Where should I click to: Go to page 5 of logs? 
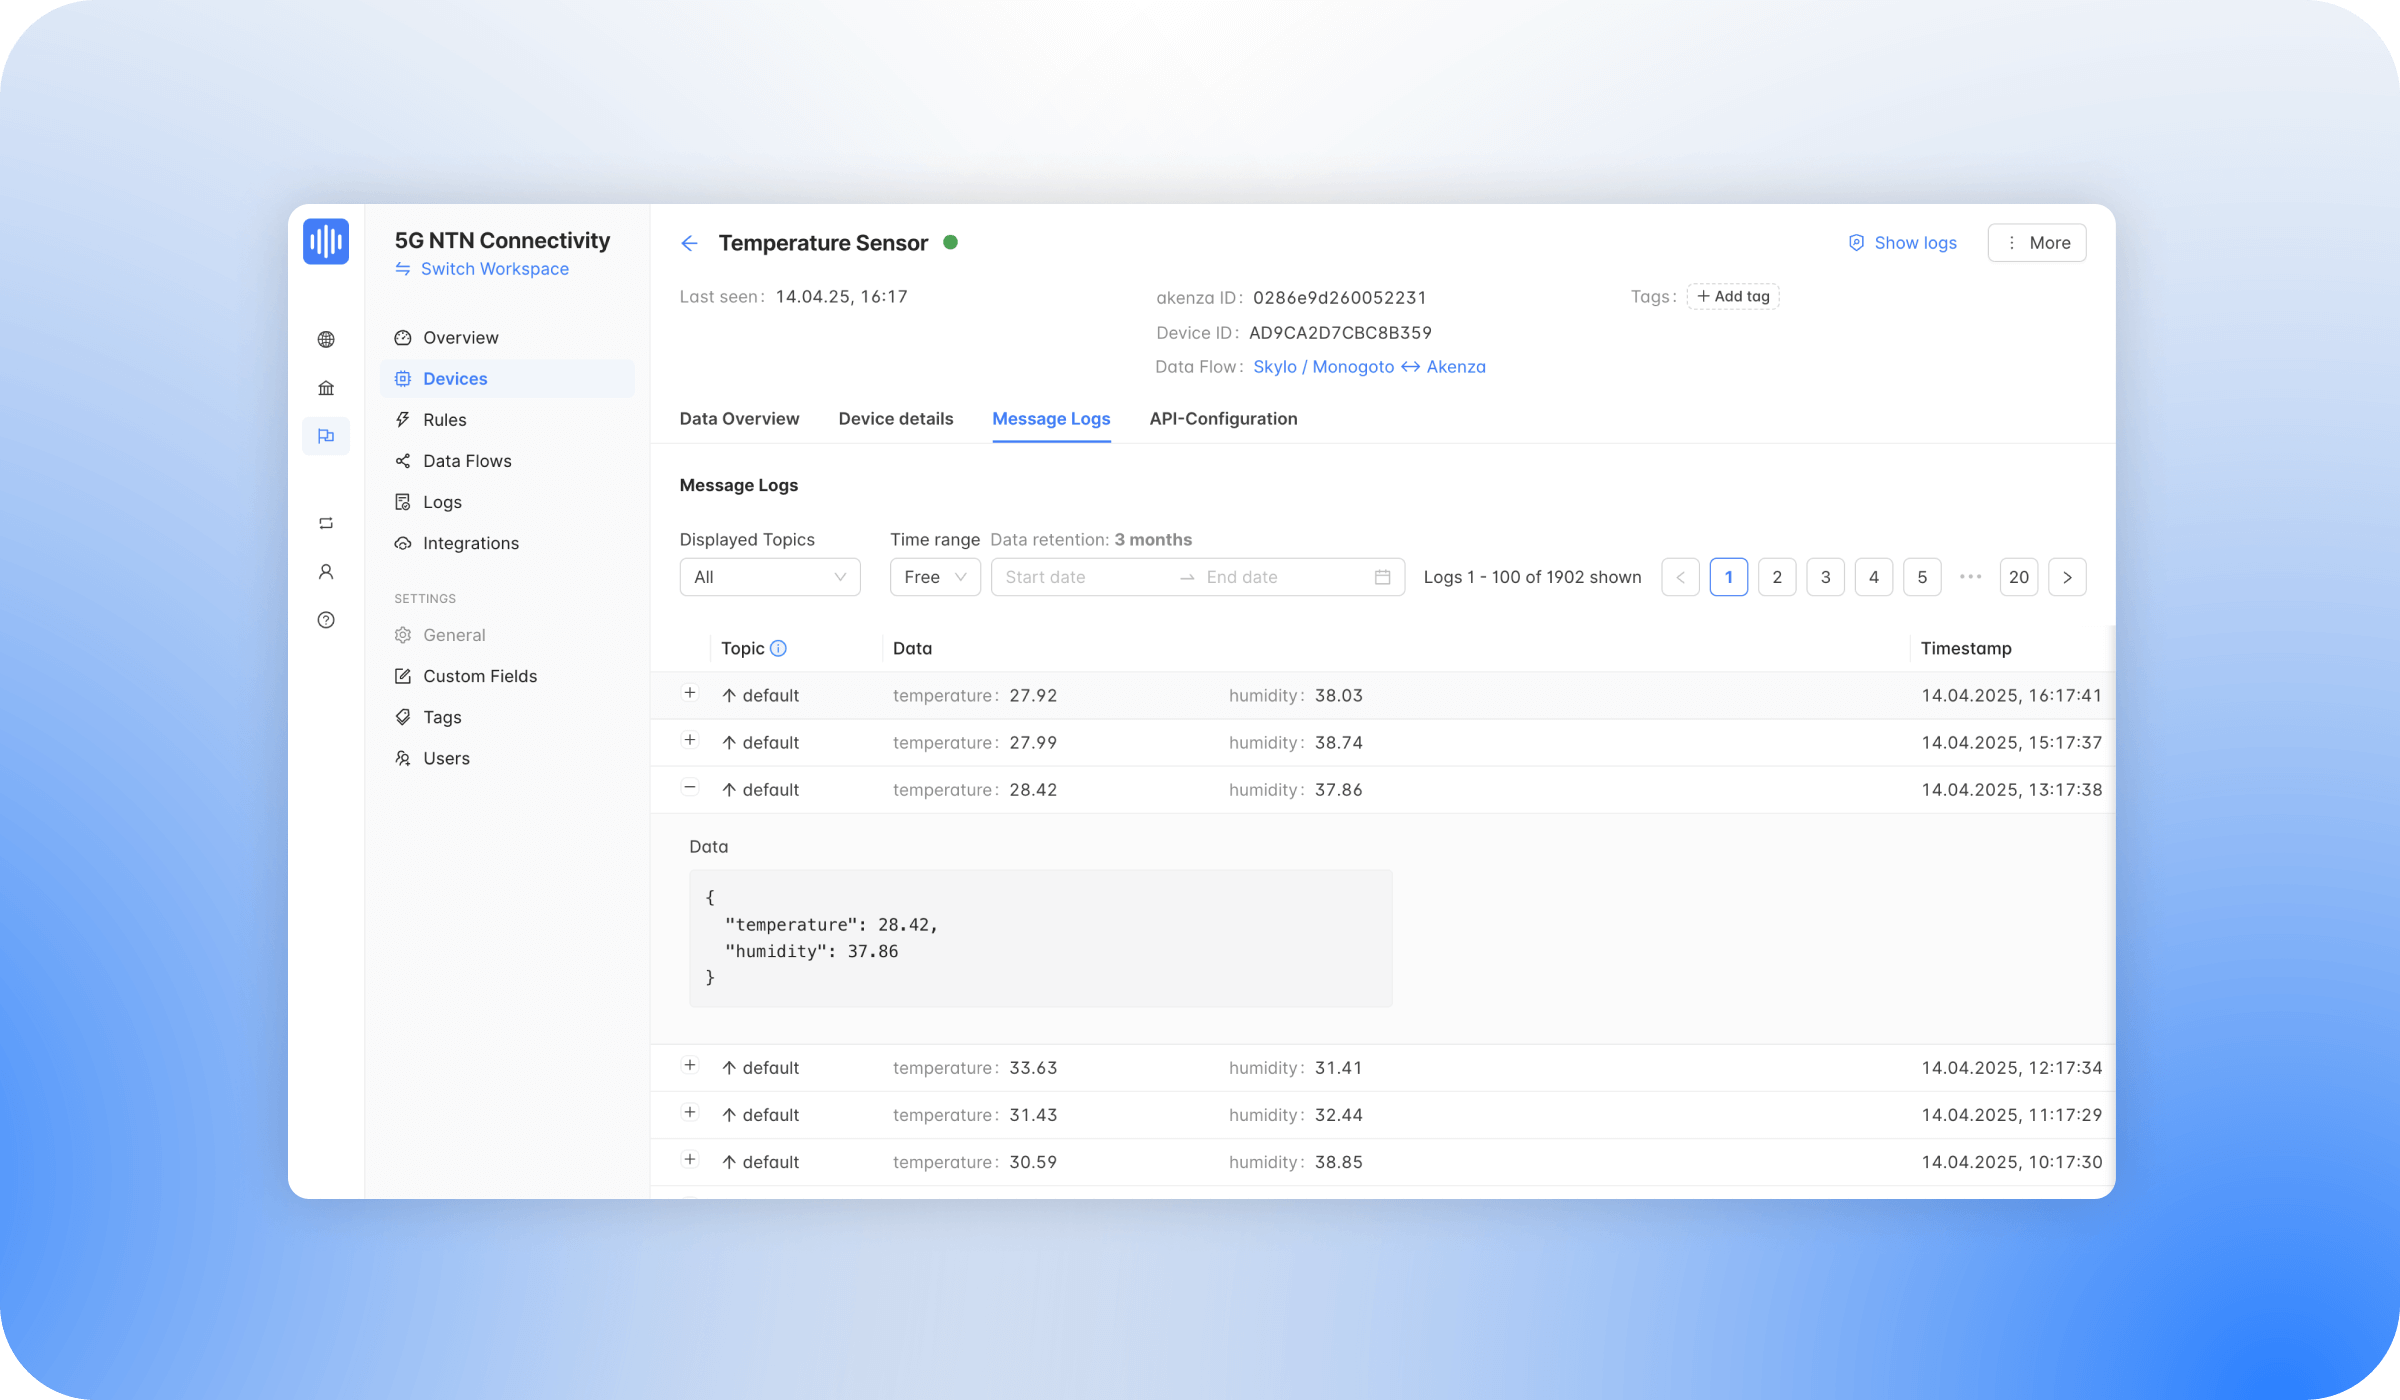[1922, 577]
